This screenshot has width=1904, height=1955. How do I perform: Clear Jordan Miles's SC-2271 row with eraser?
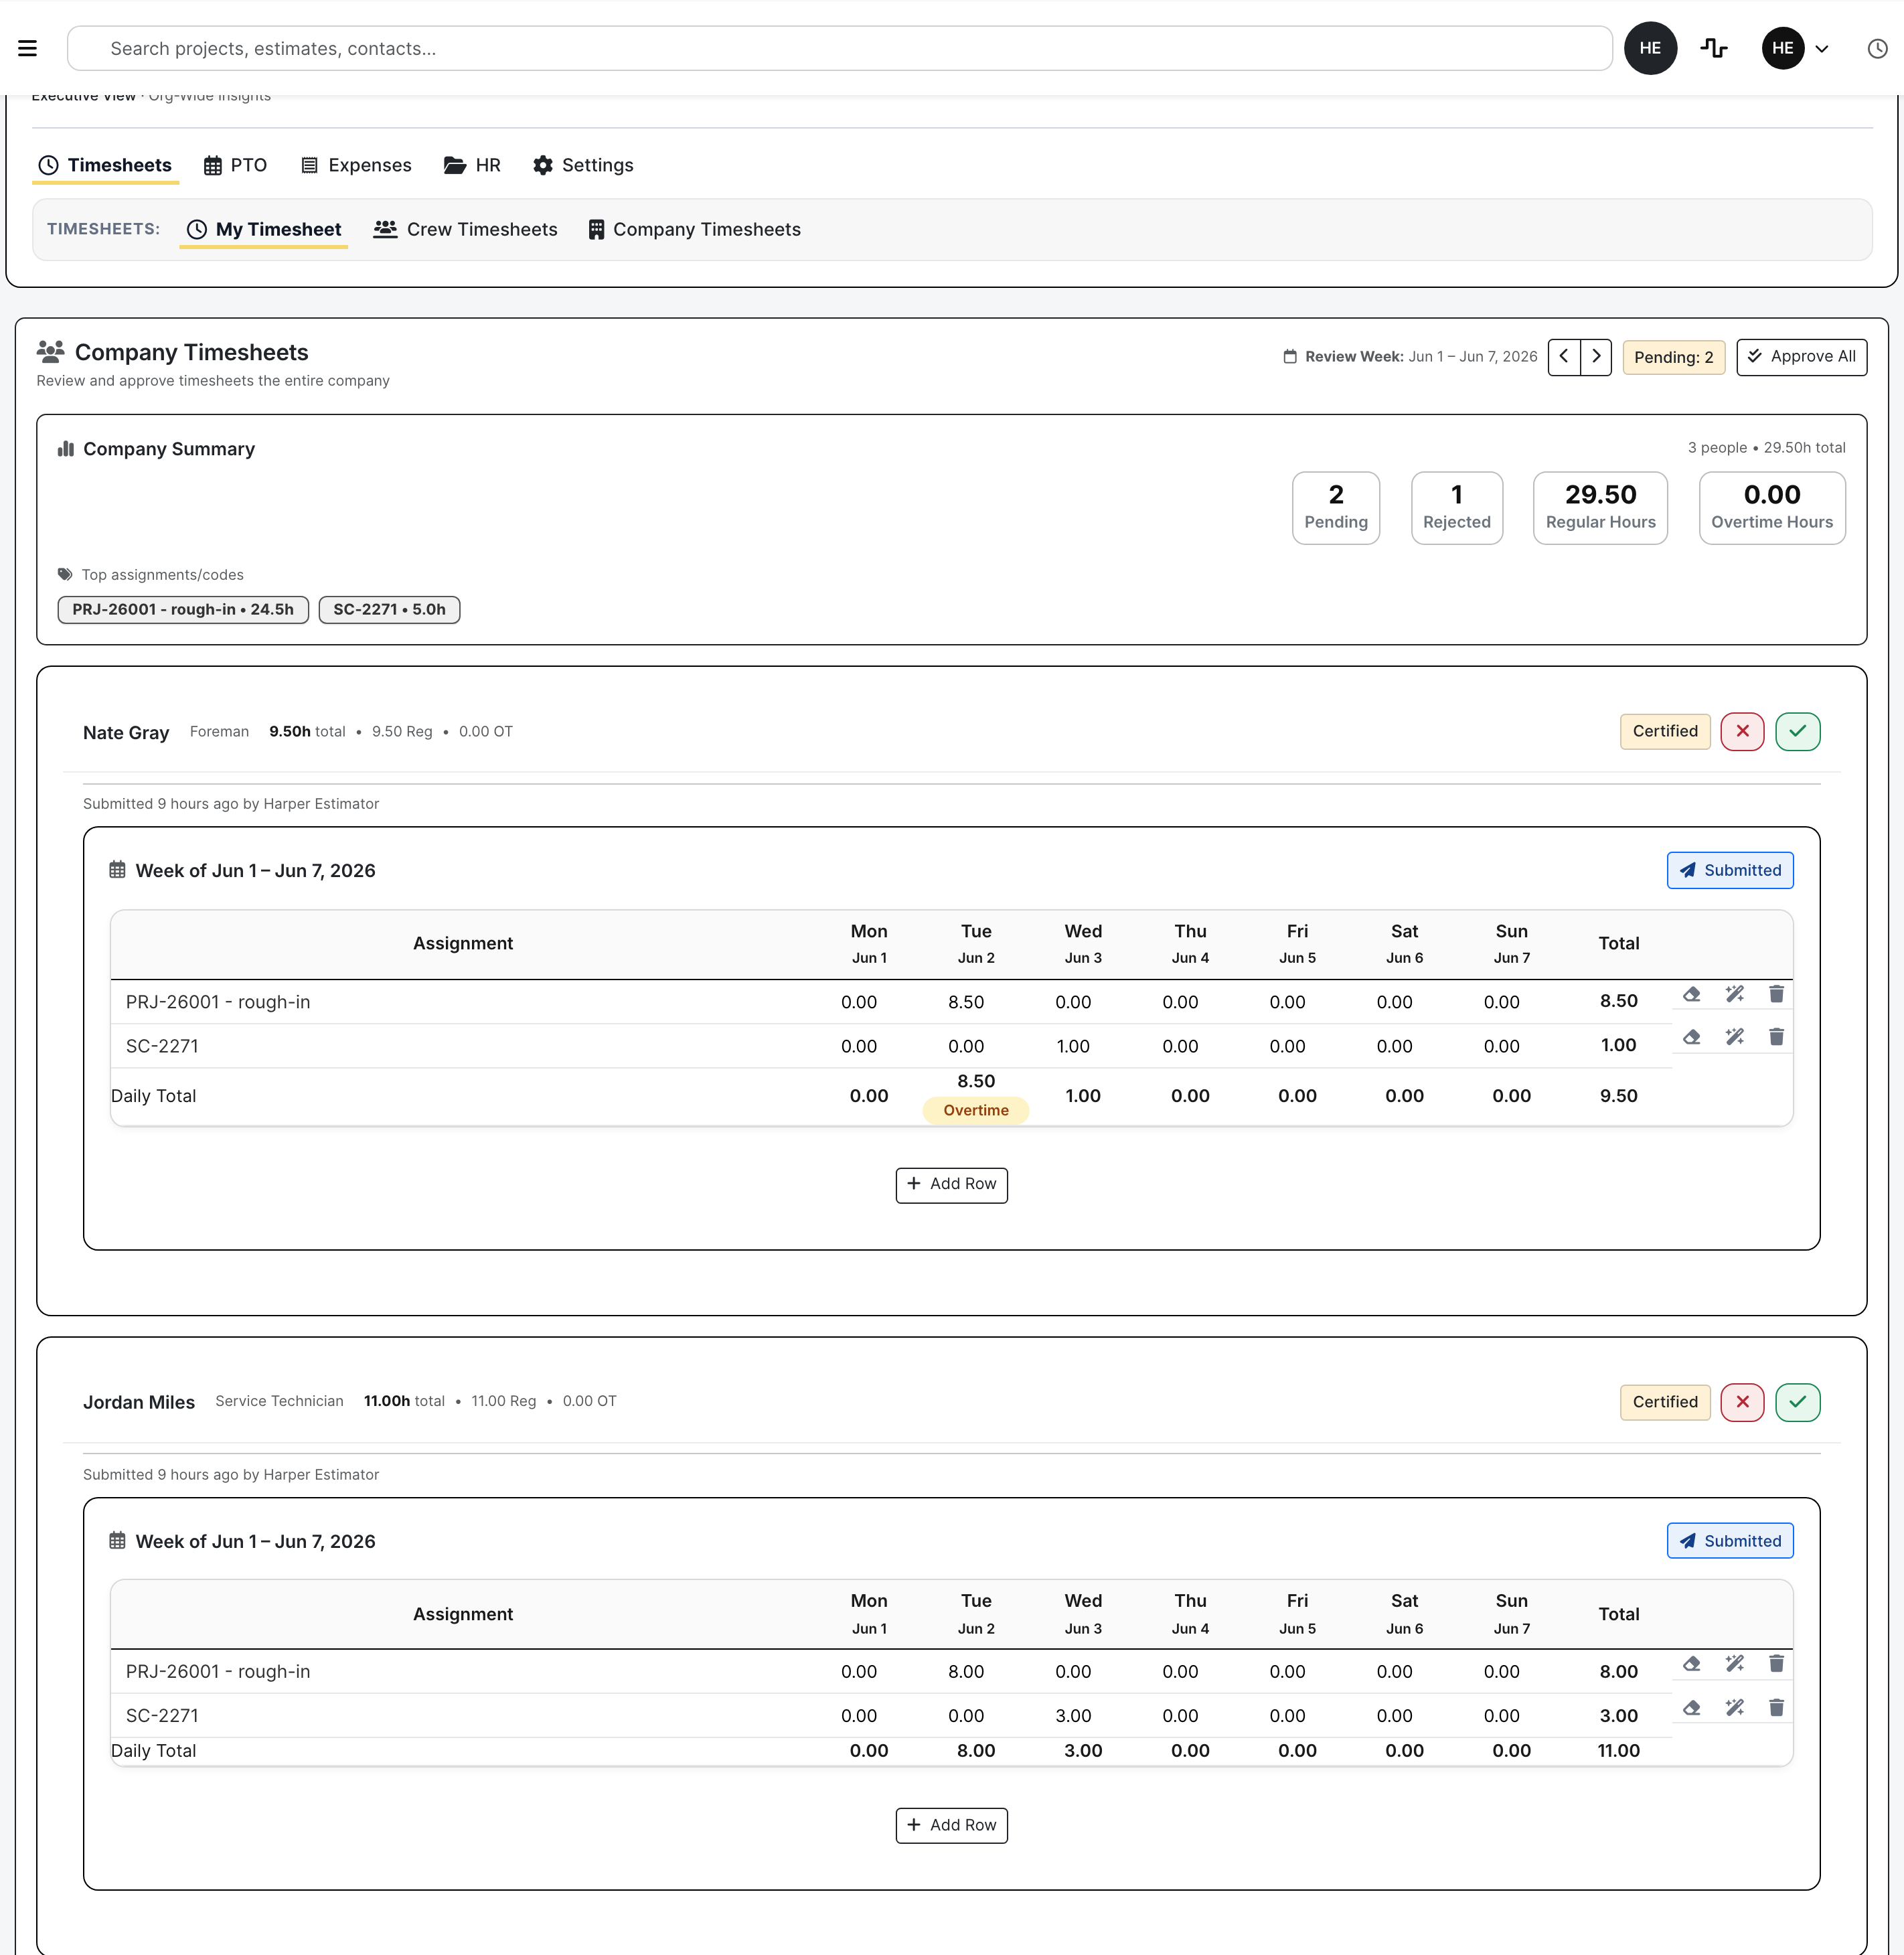pyautogui.click(x=1691, y=1708)
